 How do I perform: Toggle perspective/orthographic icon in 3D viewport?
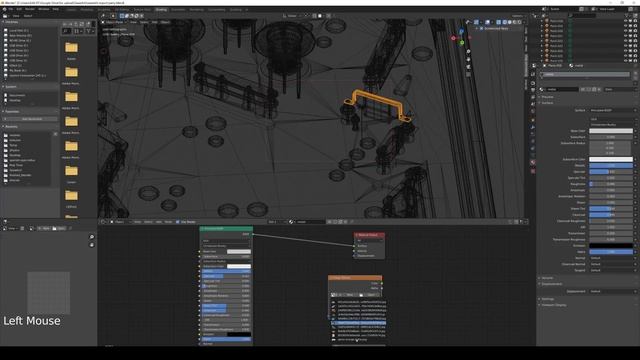(468, 74)
